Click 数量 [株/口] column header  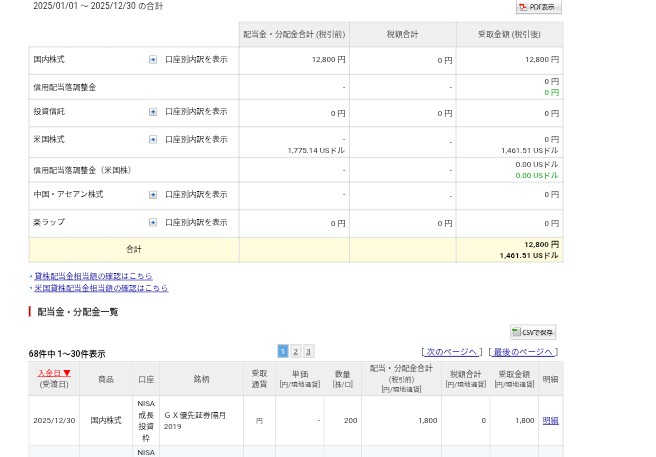coord(343,379)
